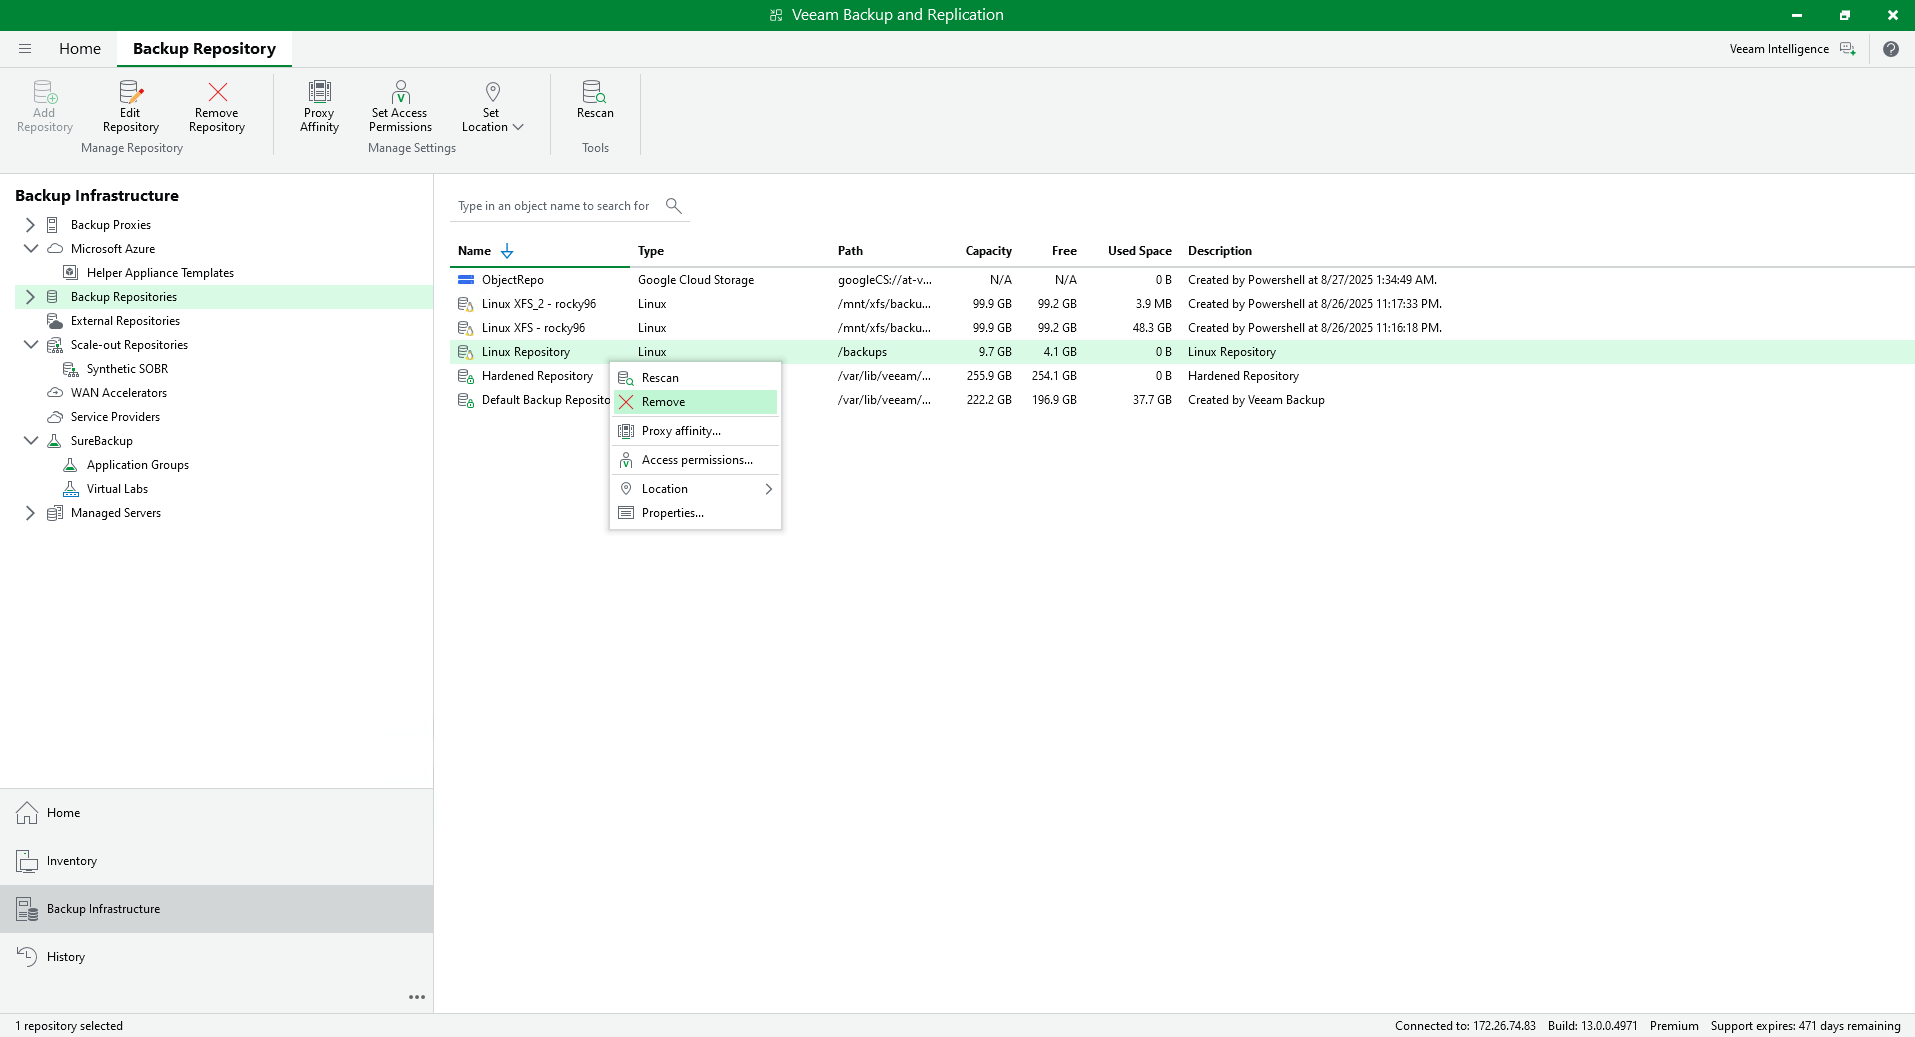This screenshot has width=1915, height=1037.
Task: Click the Virtual Labs icon in tree
Action: [x=70, y=489]
